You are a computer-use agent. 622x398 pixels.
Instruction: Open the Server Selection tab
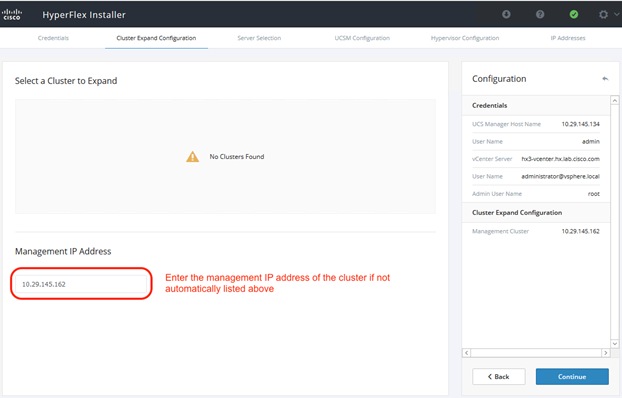point(259,38)
